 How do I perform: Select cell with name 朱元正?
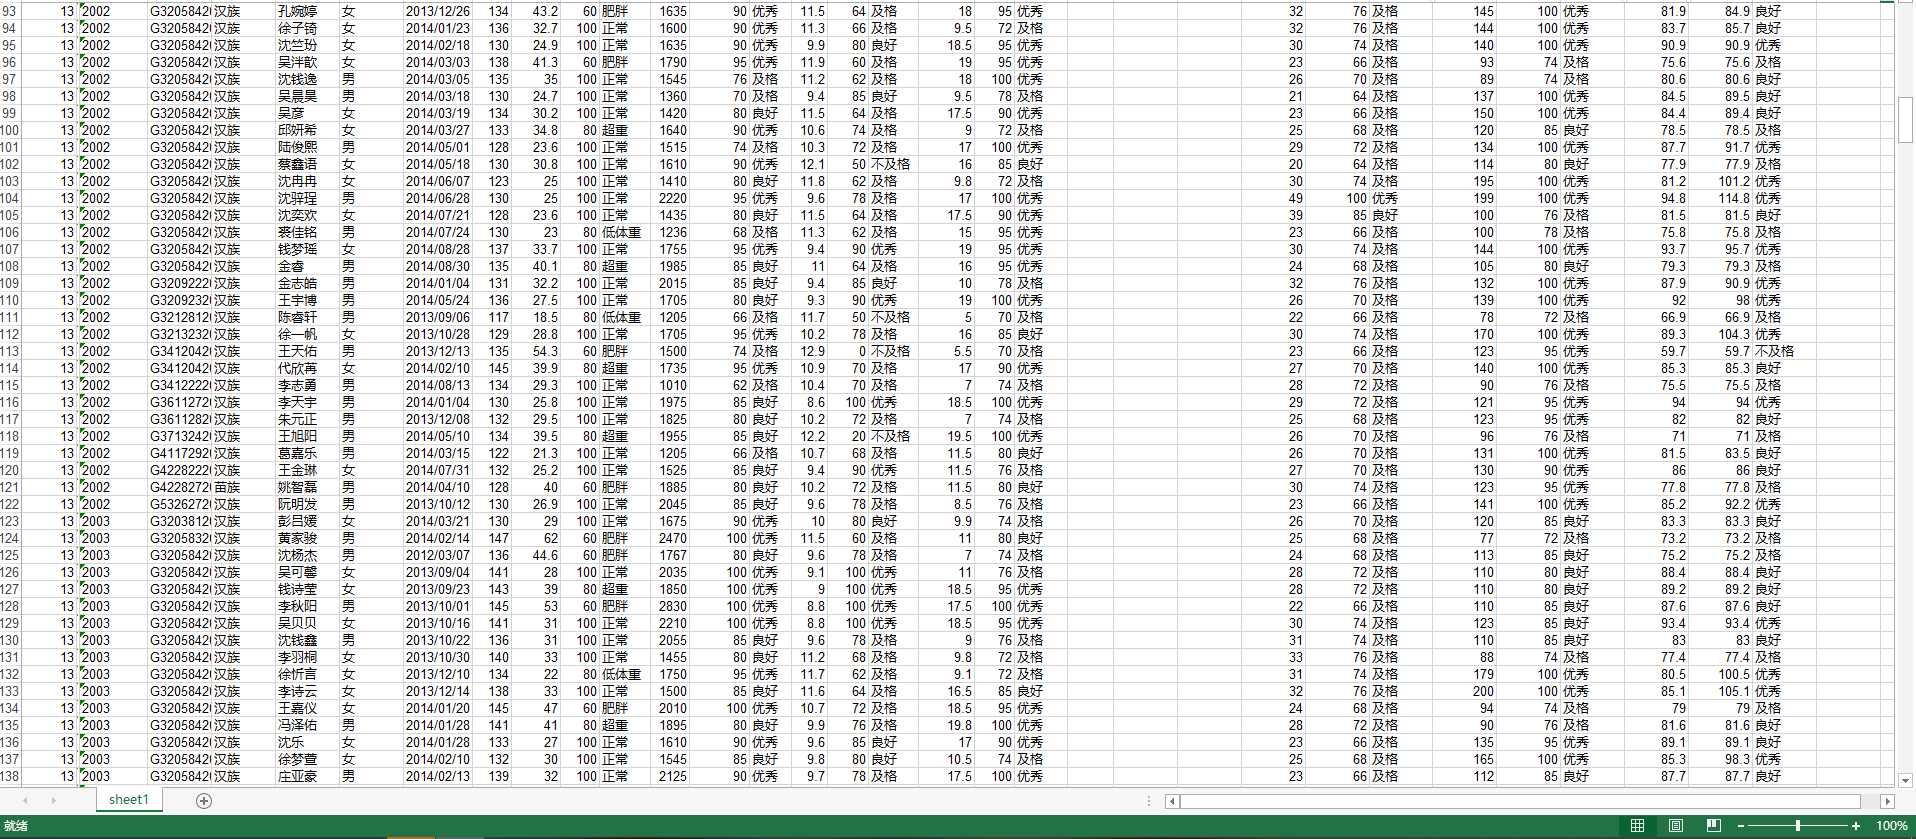306,419
